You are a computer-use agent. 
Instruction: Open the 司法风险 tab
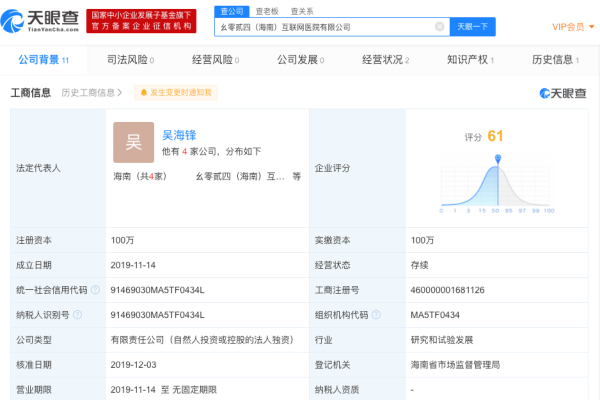click(x=130, y=60)
